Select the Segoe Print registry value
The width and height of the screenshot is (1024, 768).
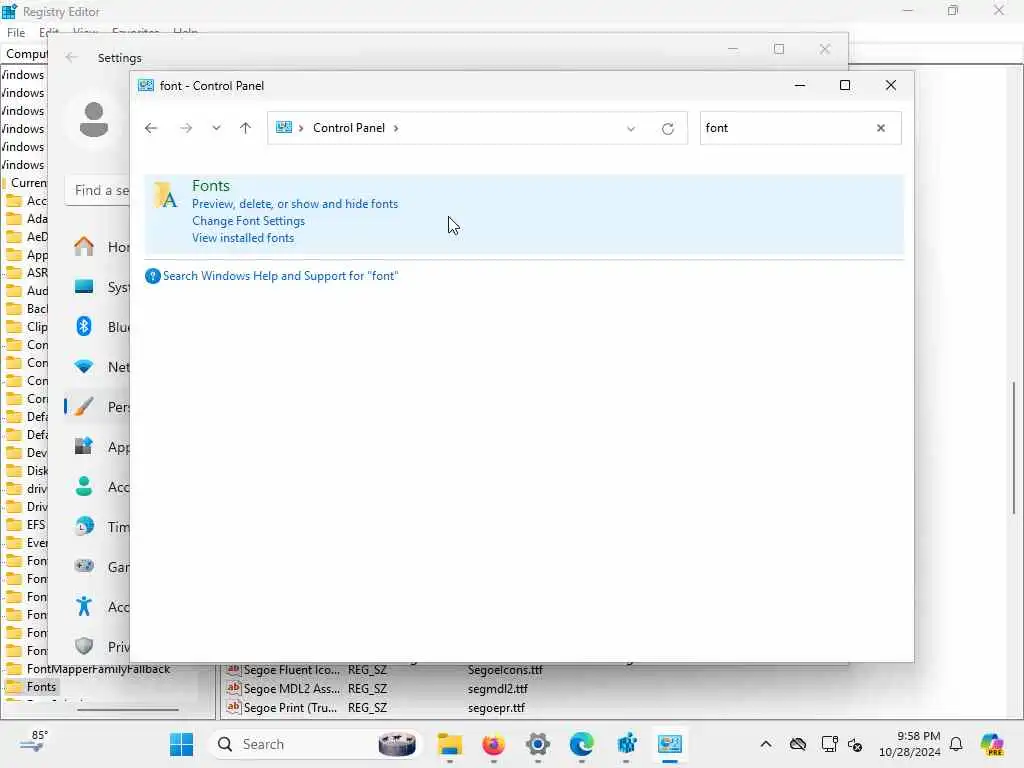290,707
